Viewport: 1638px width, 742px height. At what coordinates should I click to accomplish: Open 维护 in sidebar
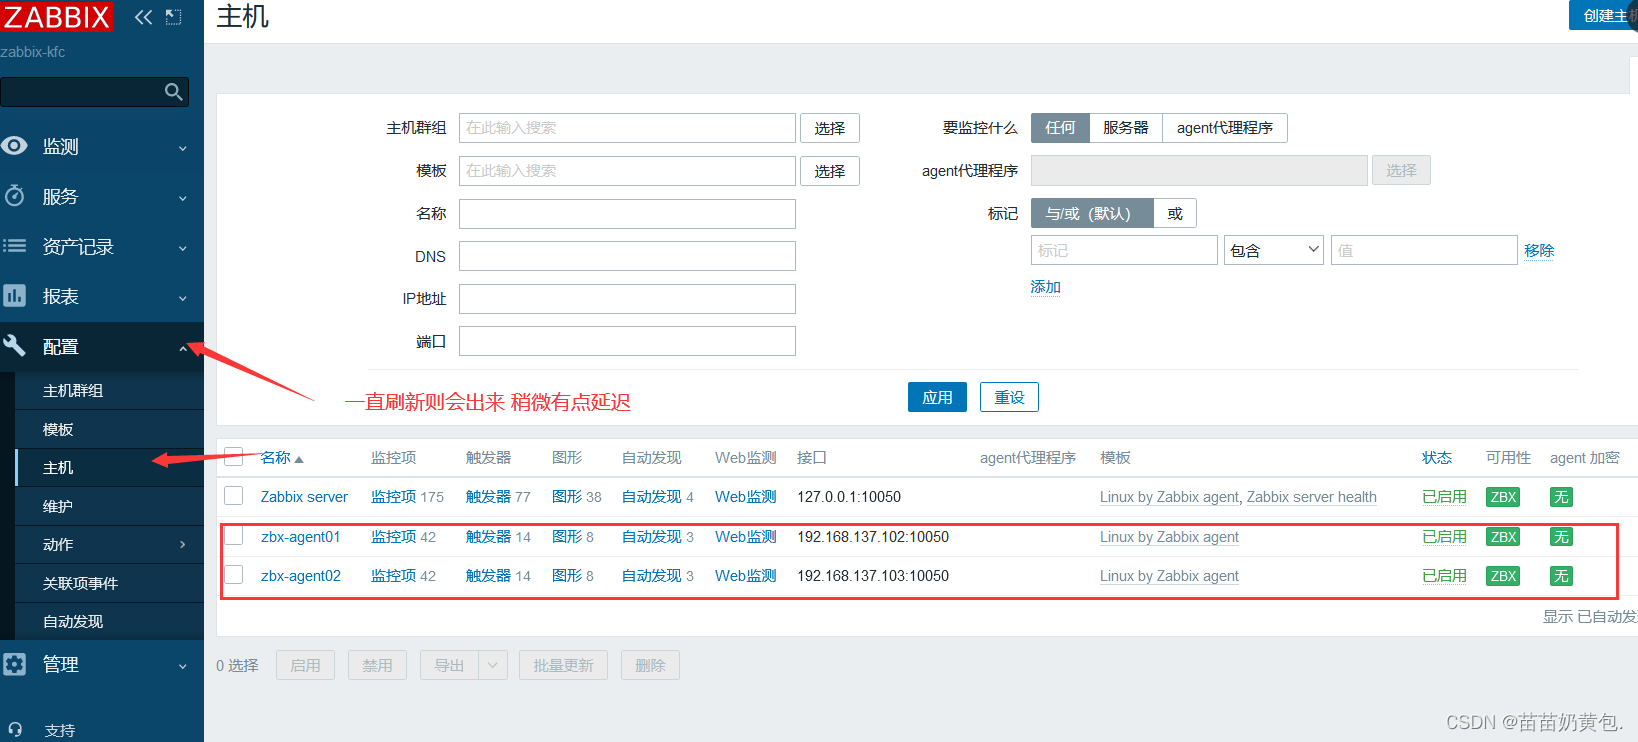(110, 506)
